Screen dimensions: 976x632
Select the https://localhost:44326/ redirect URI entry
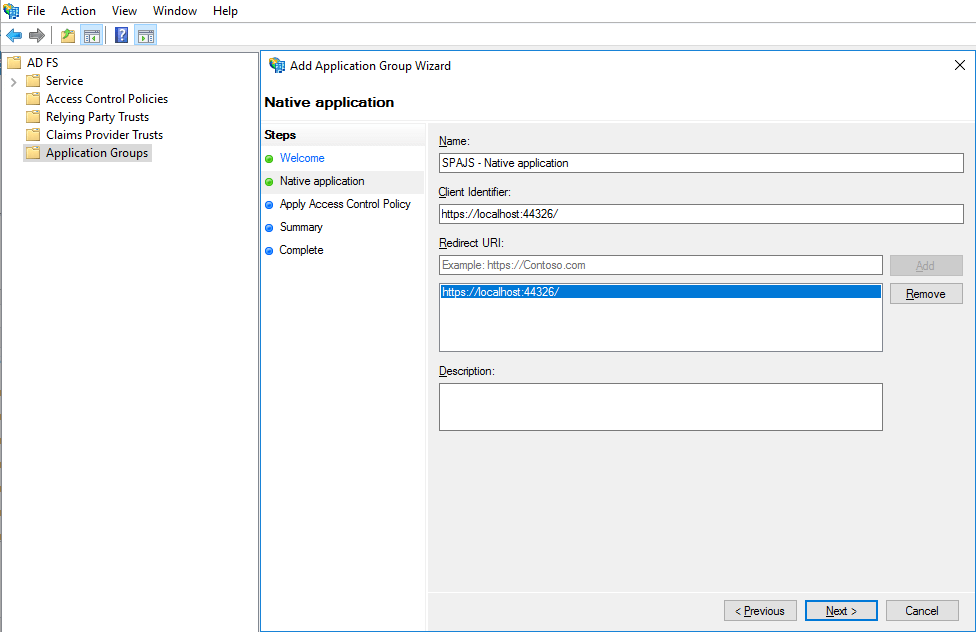coord(660,291)
